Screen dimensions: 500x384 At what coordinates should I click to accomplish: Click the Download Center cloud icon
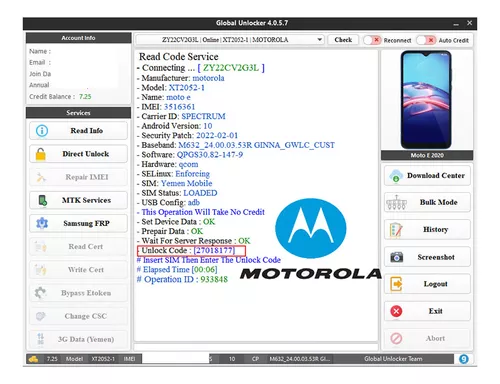(x=396, y=175)
